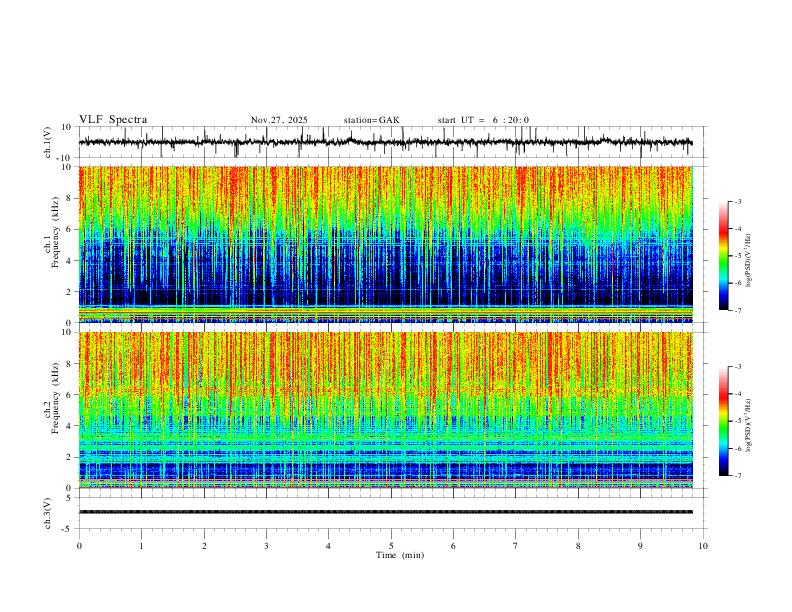
Task: Click the 'ch.3(V)' axis label
Action: [x=48, y=513]
